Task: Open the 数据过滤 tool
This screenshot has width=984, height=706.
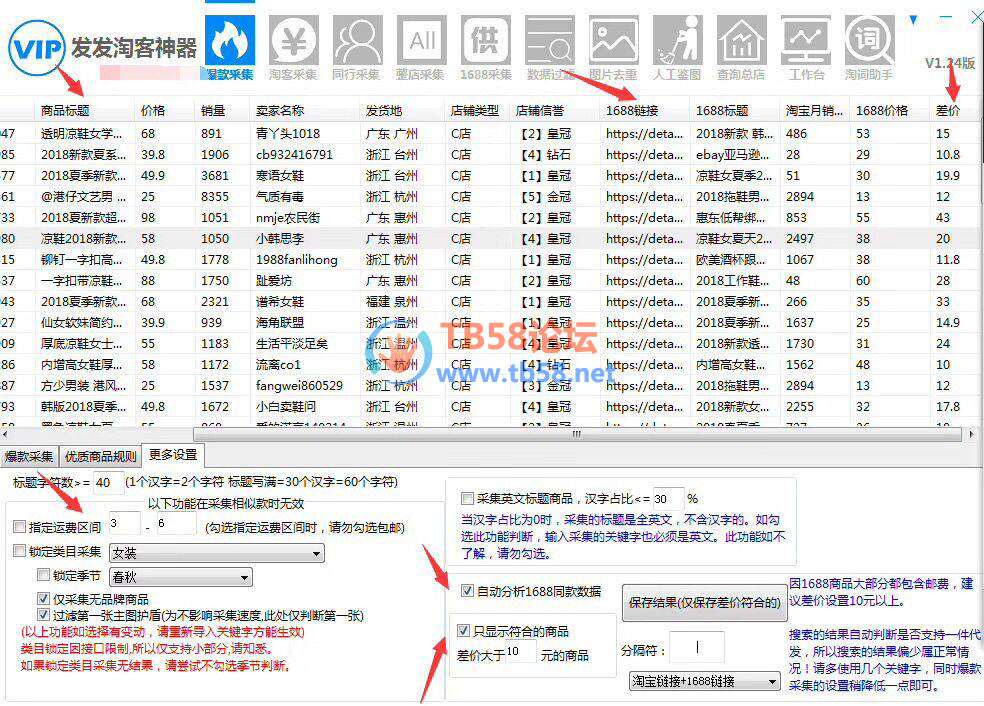Action: (x=550, y=48)
